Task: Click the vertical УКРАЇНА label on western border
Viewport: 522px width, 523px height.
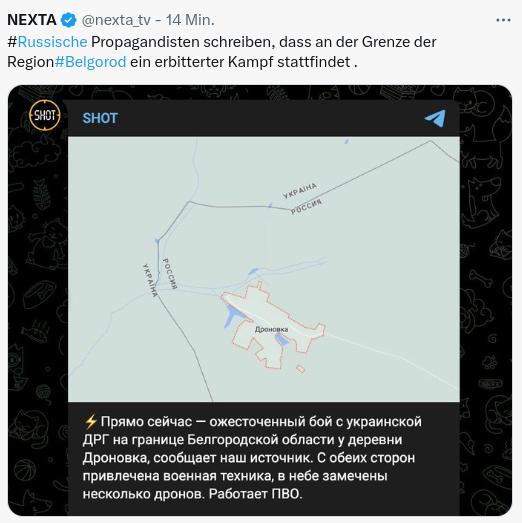Action: coord(150,280)
